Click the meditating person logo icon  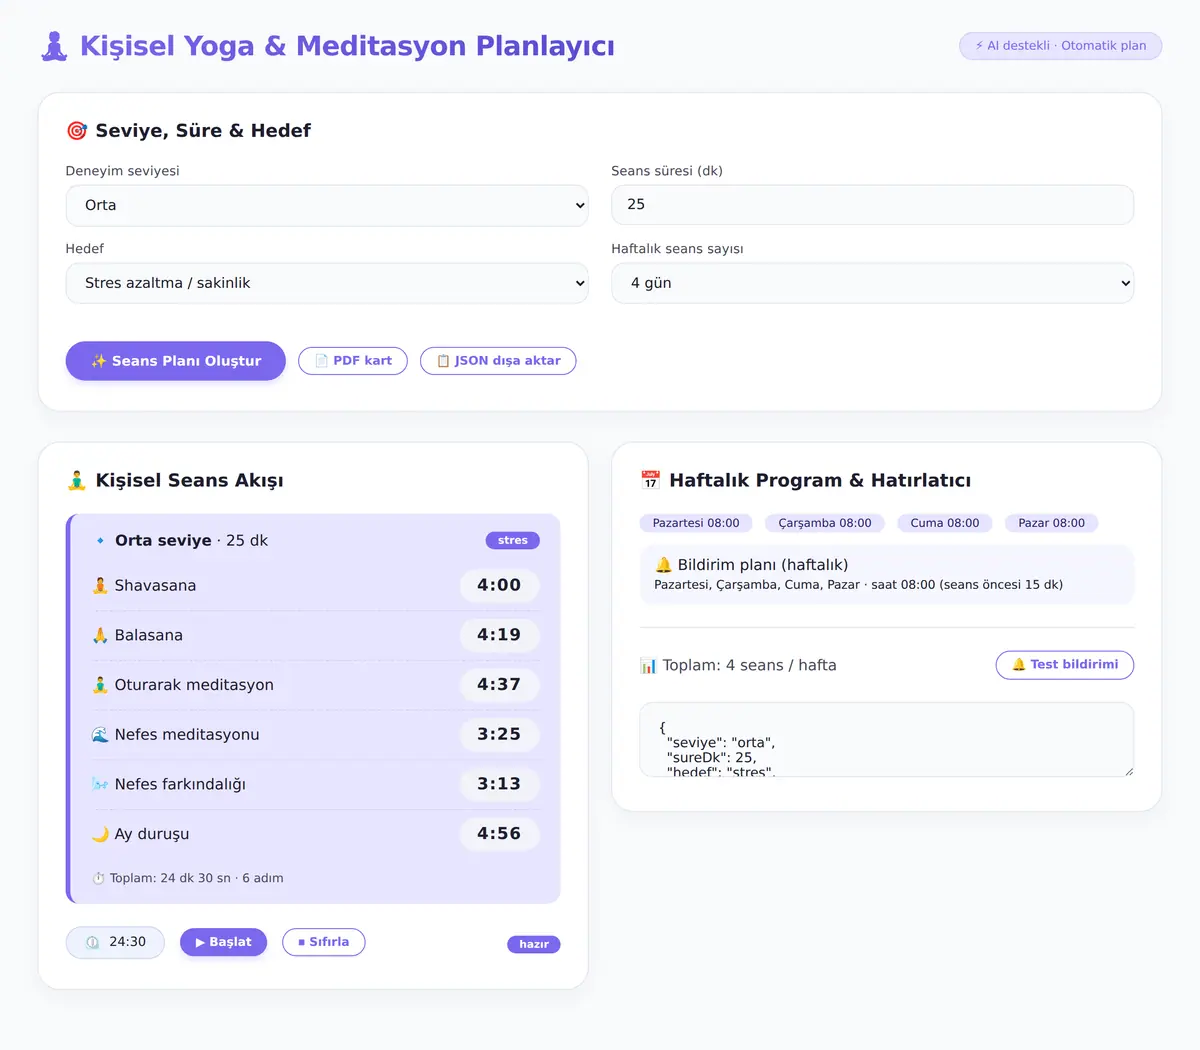tap(55, 46)
